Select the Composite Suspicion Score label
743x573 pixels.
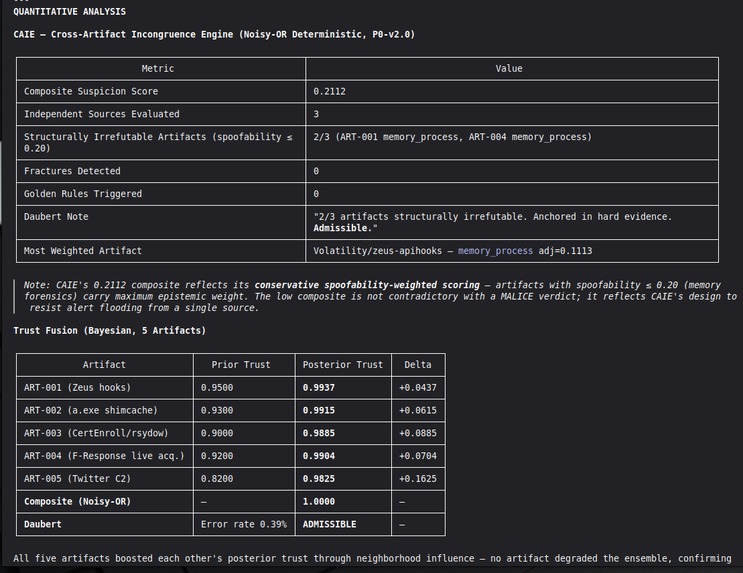pyautogui.click(x=91, y=91)
